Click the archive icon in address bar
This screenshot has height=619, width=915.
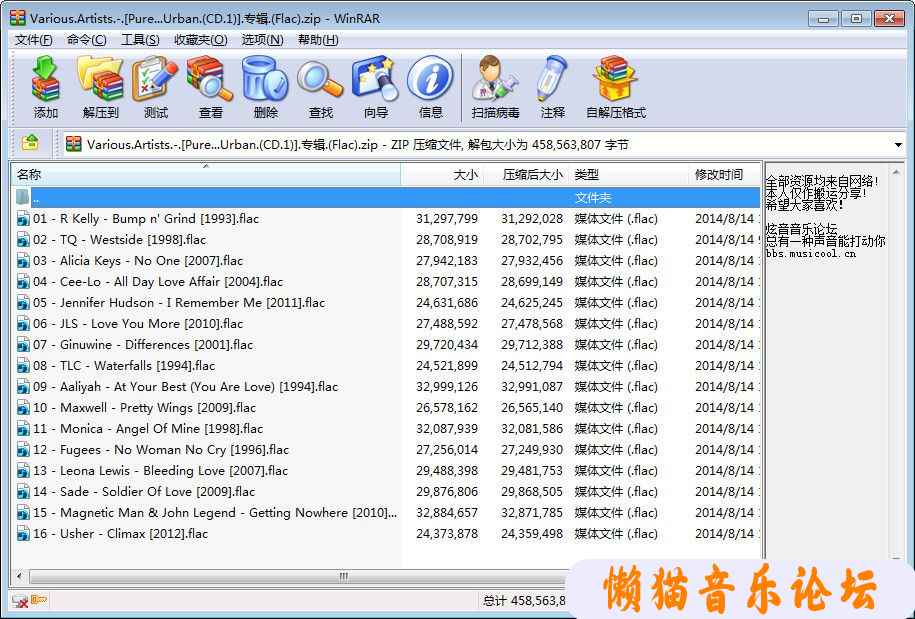pyautogui.click(x=74, y=144)
